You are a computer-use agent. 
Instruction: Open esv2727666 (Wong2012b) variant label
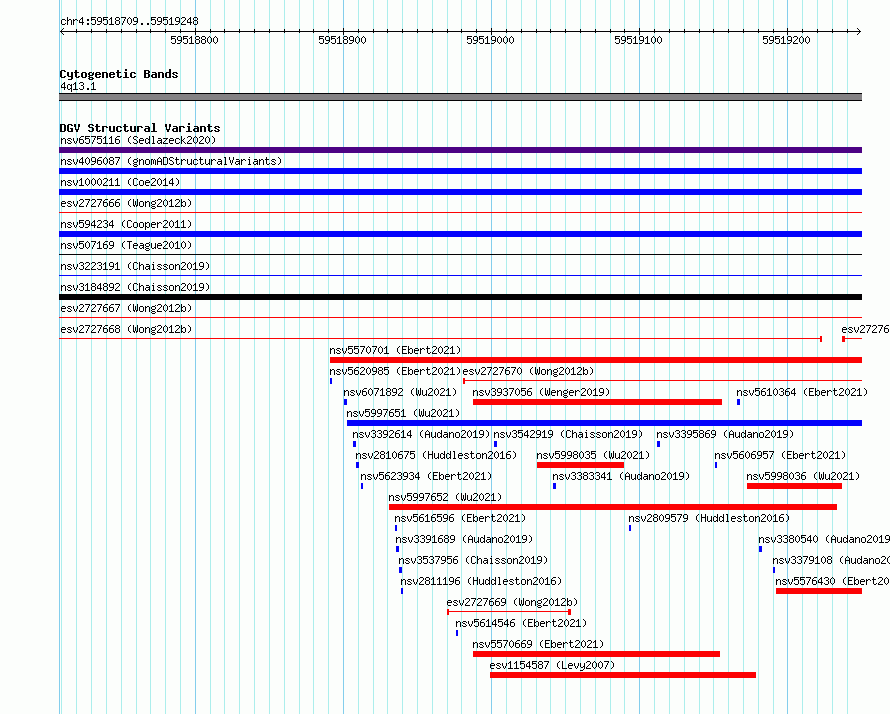[x=126, y=203]
